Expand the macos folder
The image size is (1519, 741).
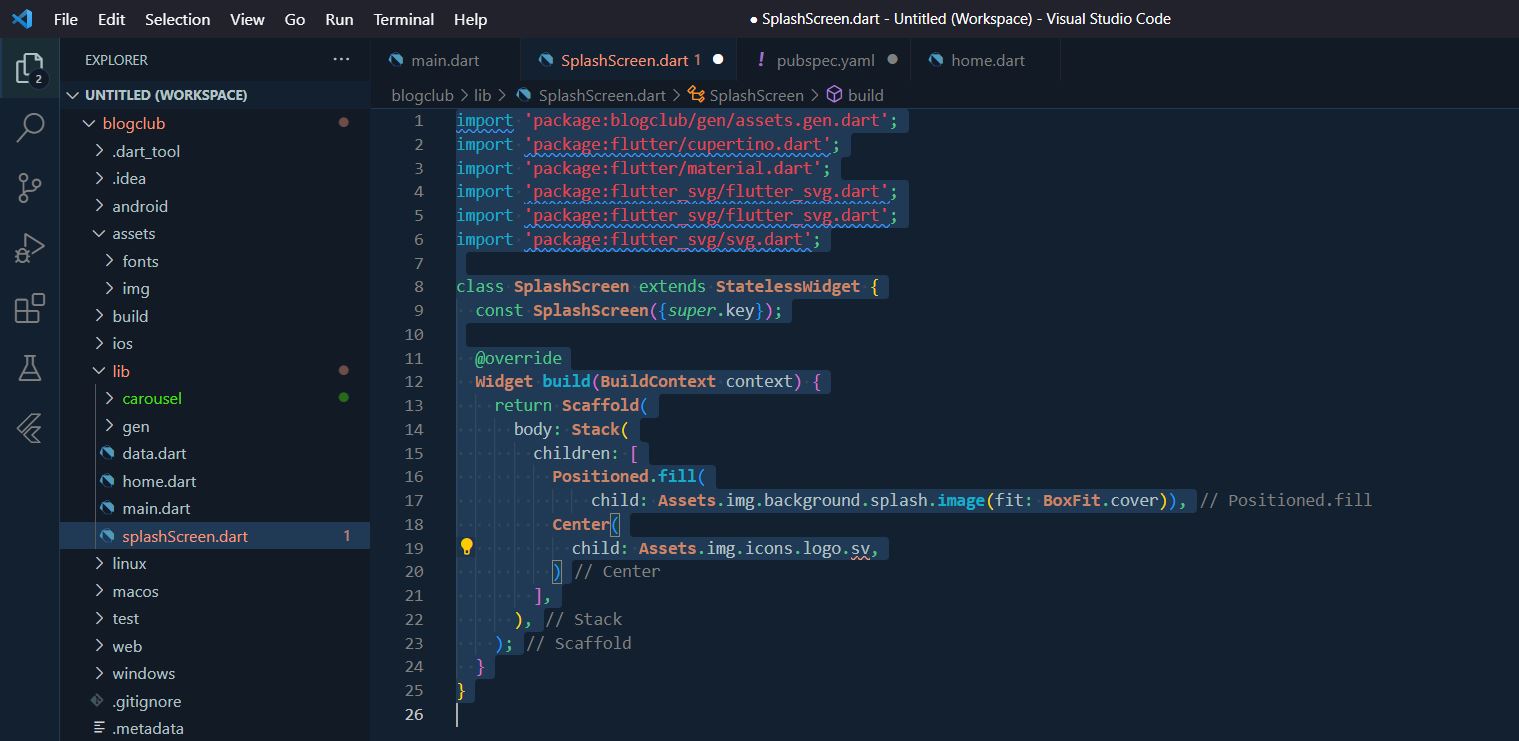[215, 591]
